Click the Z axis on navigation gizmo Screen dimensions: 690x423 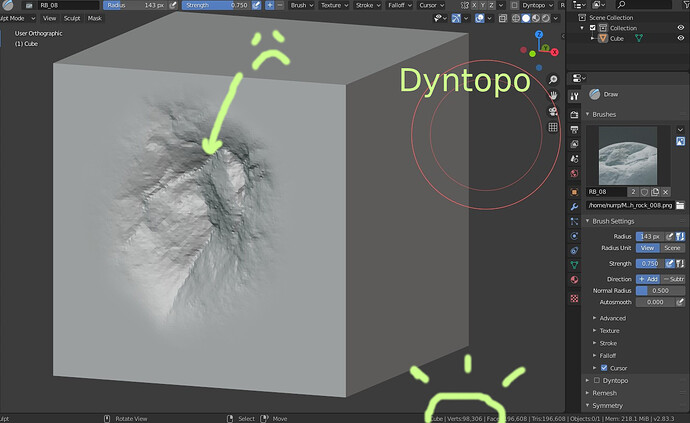[539, 34]
